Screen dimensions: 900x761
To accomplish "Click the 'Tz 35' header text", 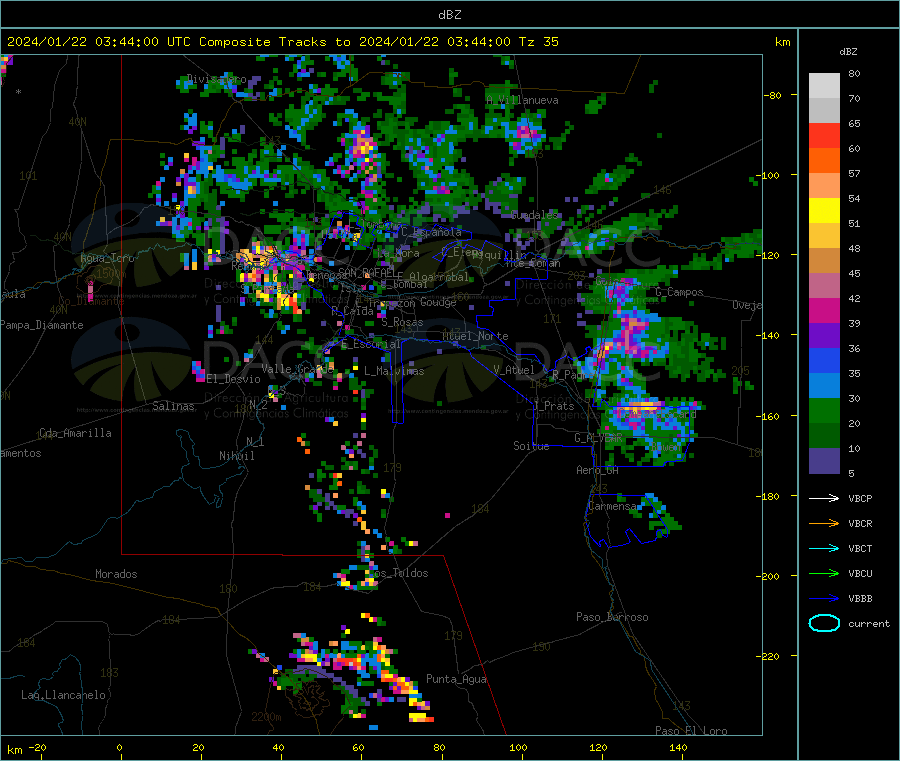I will click(x=538, y=42).
